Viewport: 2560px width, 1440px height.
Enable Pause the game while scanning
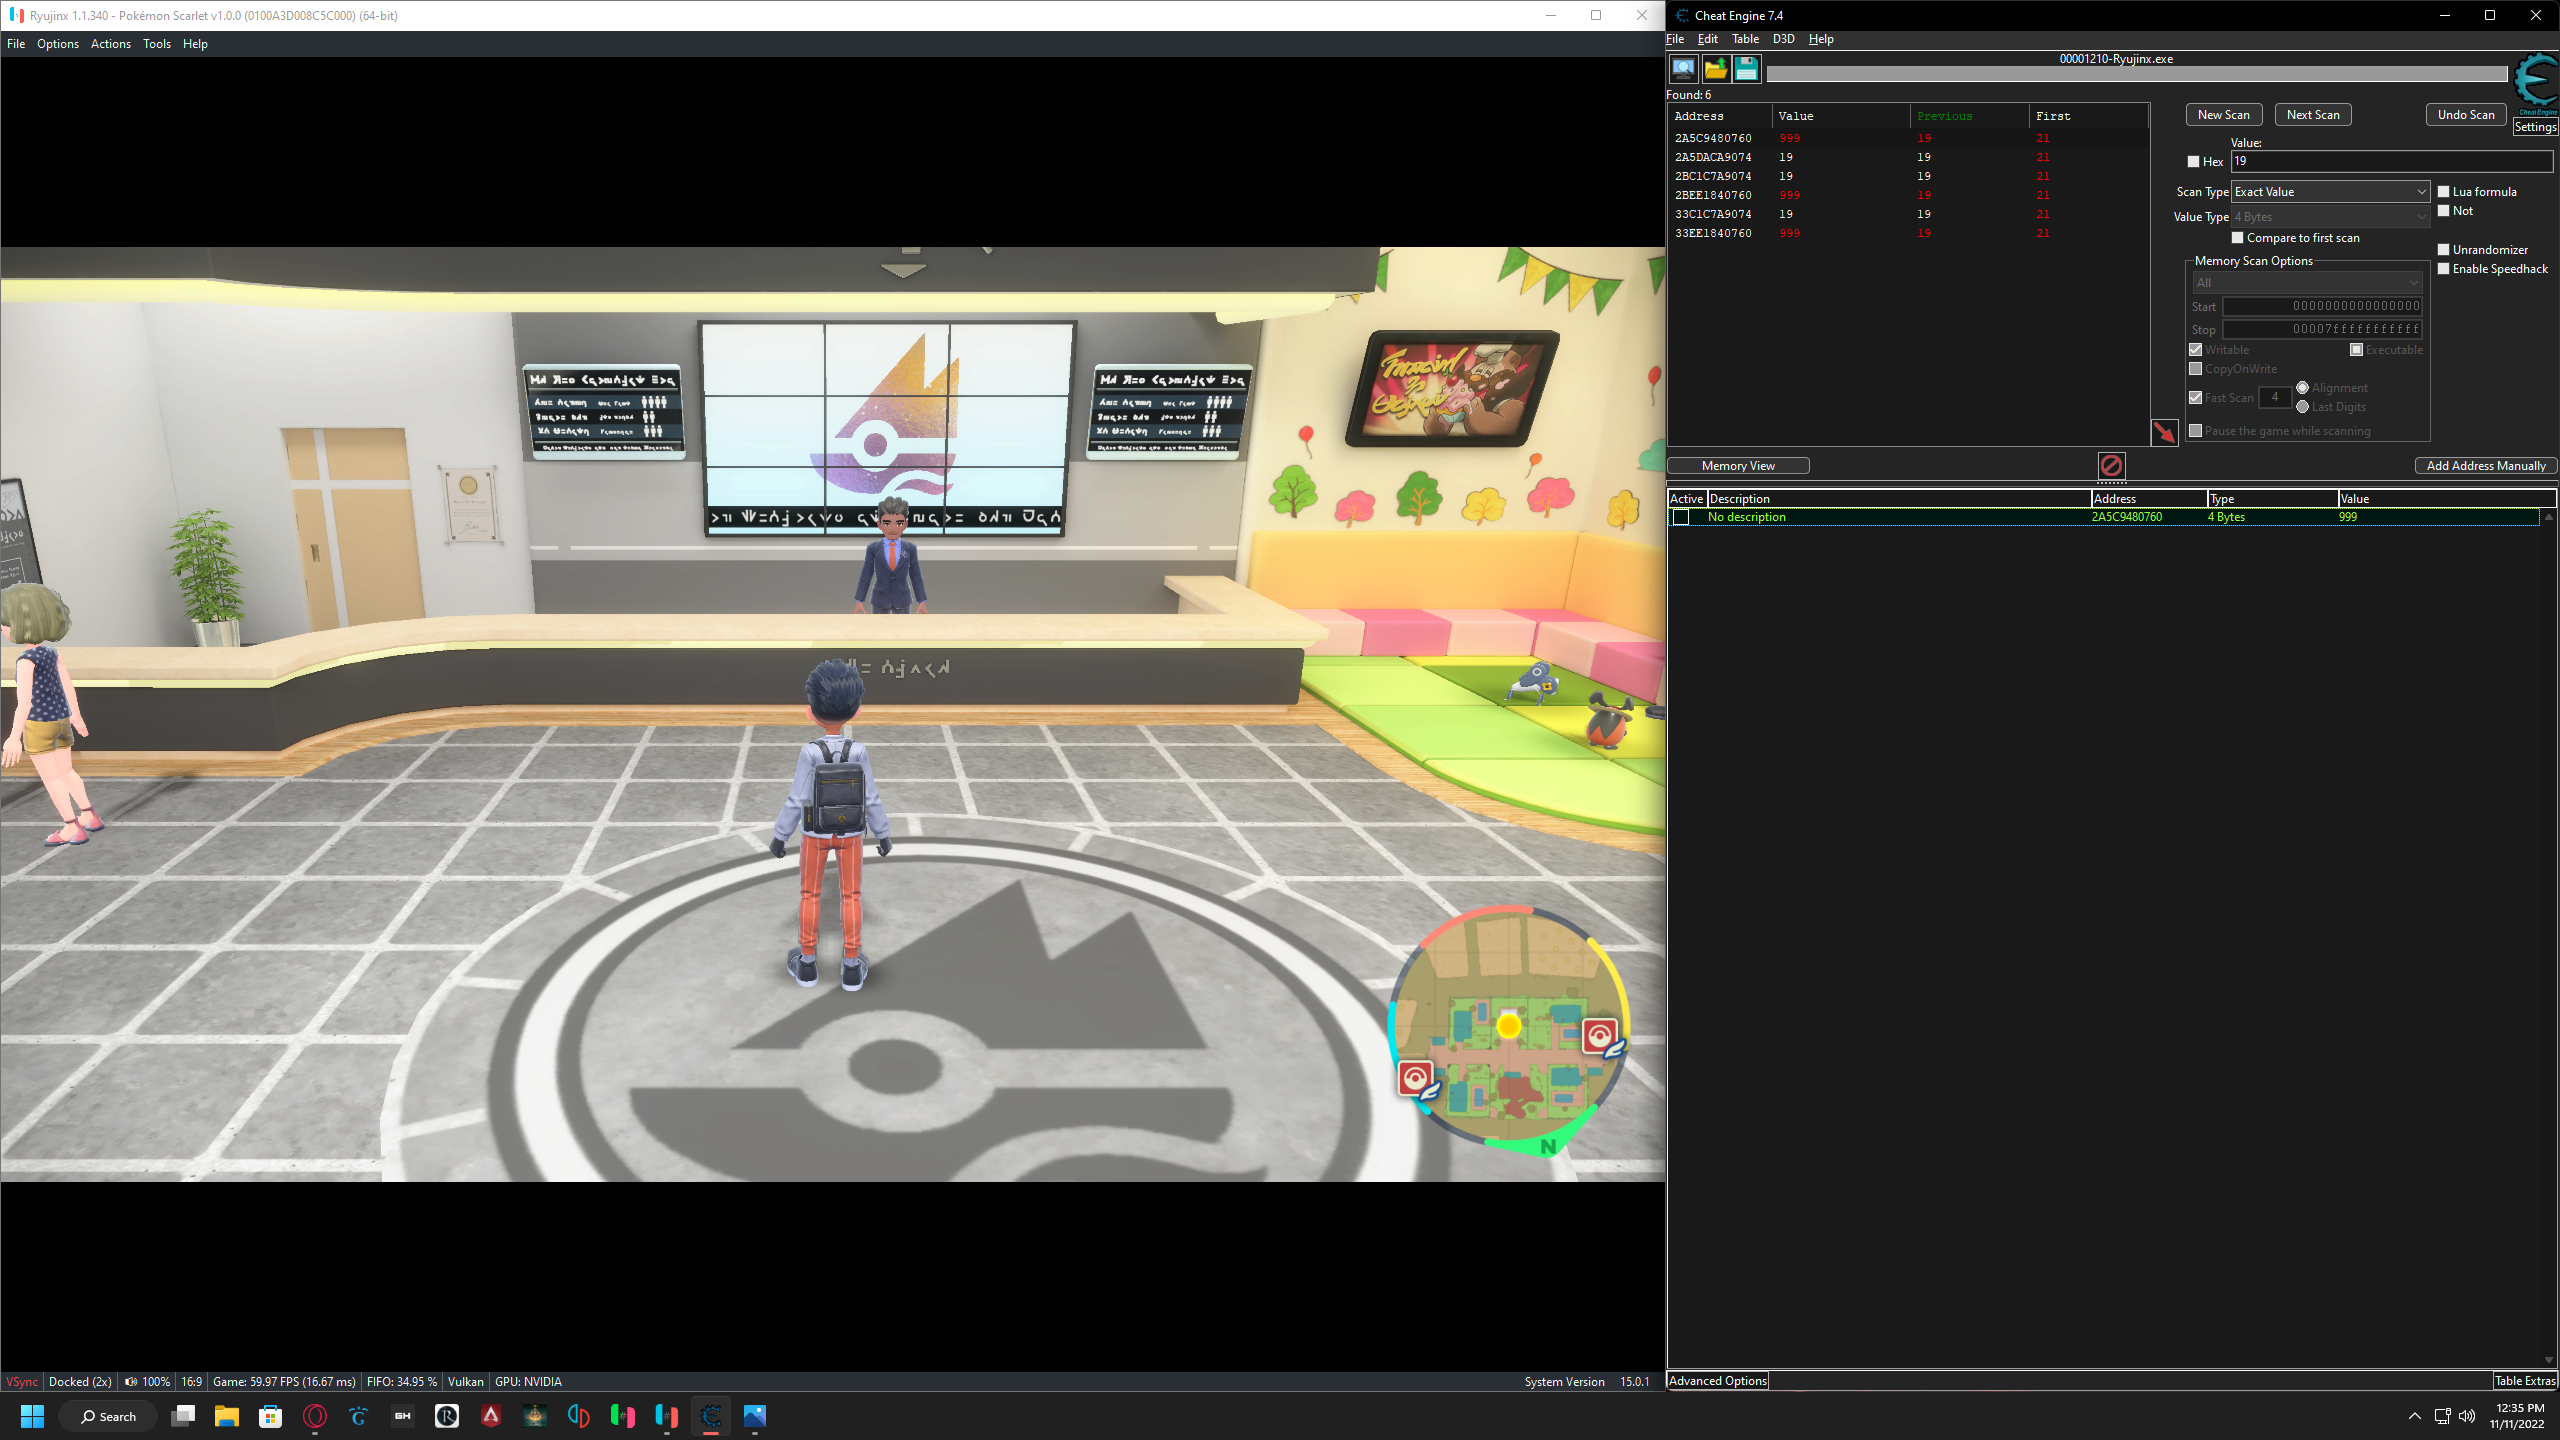click(2195, 431)
